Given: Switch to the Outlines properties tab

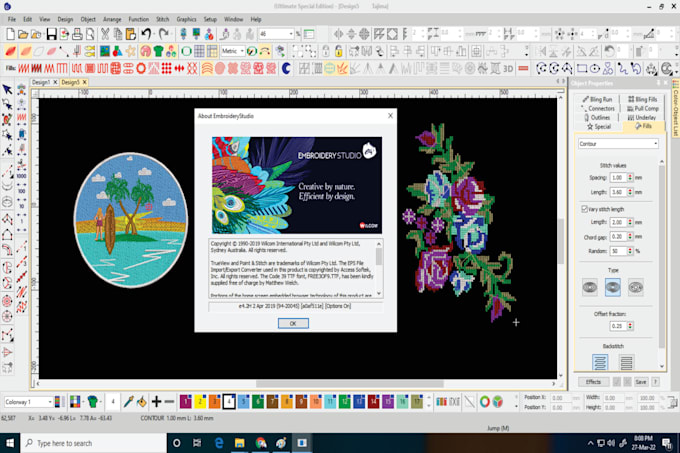Looking at the screenshot, I should (597, 117).
